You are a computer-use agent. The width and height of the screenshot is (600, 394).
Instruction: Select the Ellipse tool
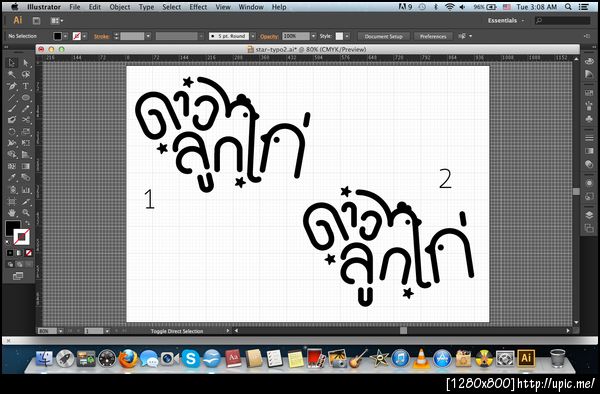click(x=26, y=98)
